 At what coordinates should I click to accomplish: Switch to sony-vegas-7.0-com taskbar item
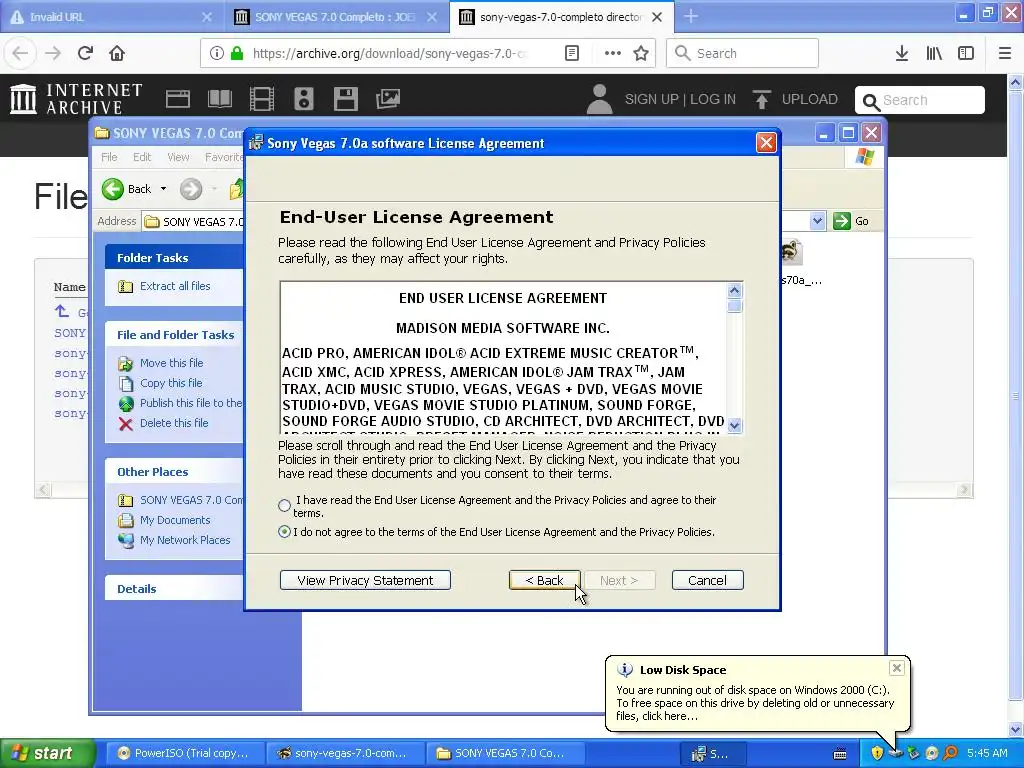click(344, 753)
